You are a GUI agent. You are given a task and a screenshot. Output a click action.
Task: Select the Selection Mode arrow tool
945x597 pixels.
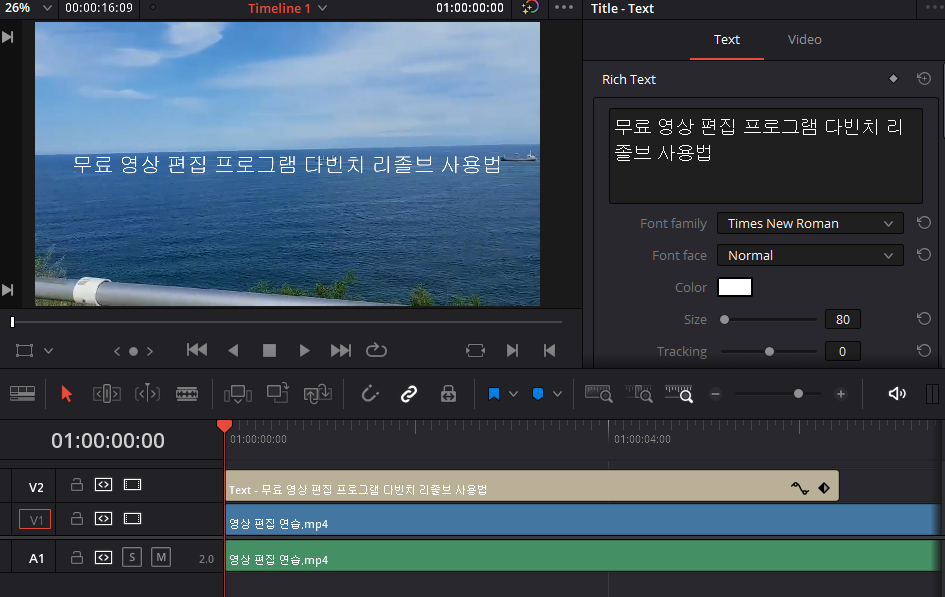pos(66,394)
